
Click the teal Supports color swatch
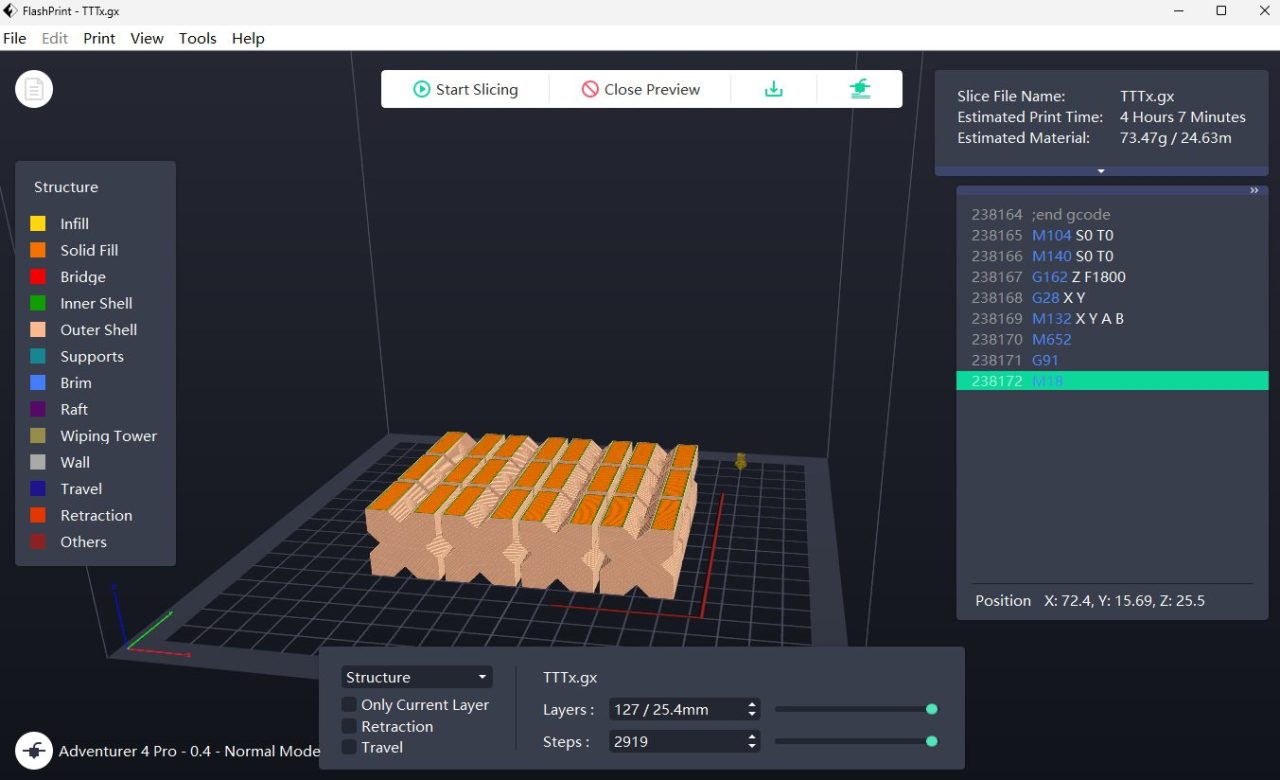38,356
